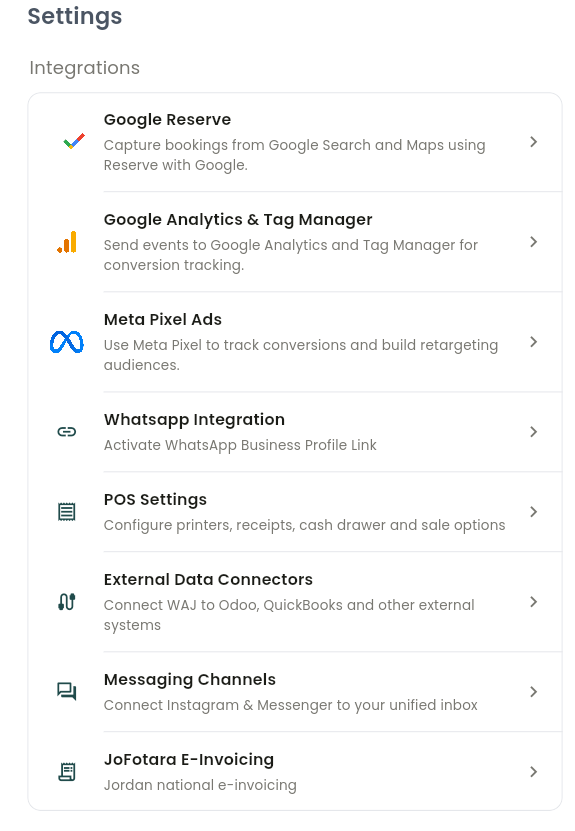Open the Messaging Channels title
This screenshot has height=831, width=575.
point(190,680)
